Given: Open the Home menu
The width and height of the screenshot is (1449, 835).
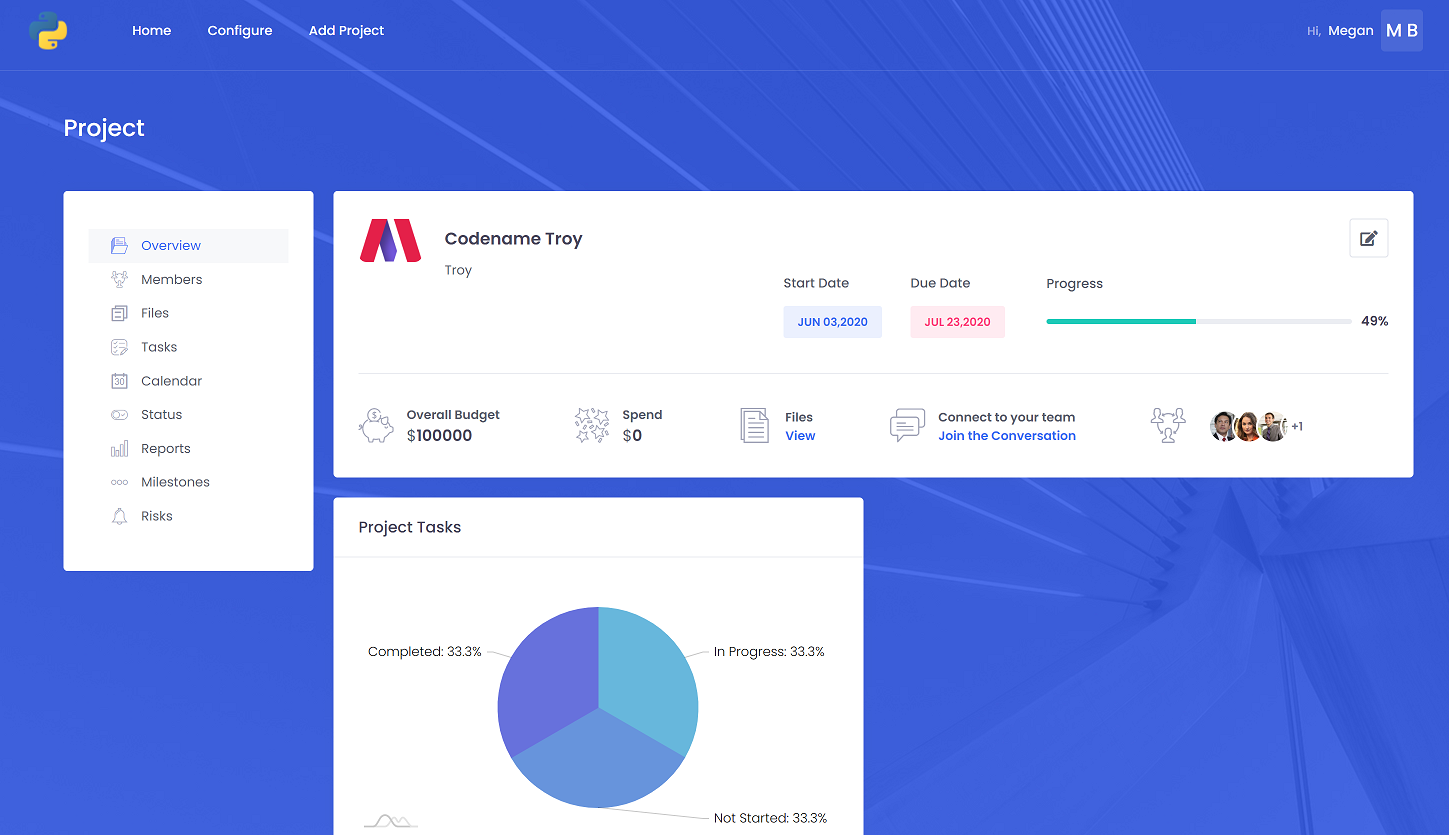Looking at the screenshot, I should 151,31.
